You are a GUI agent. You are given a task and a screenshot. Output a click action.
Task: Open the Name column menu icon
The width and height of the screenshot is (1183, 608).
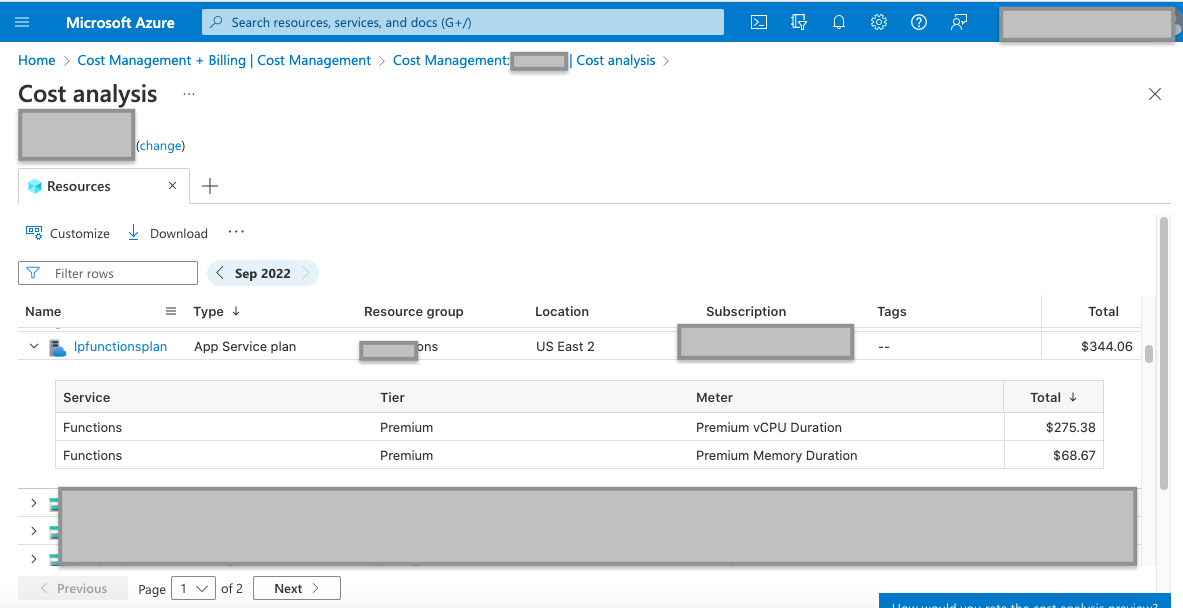(171, 311)
